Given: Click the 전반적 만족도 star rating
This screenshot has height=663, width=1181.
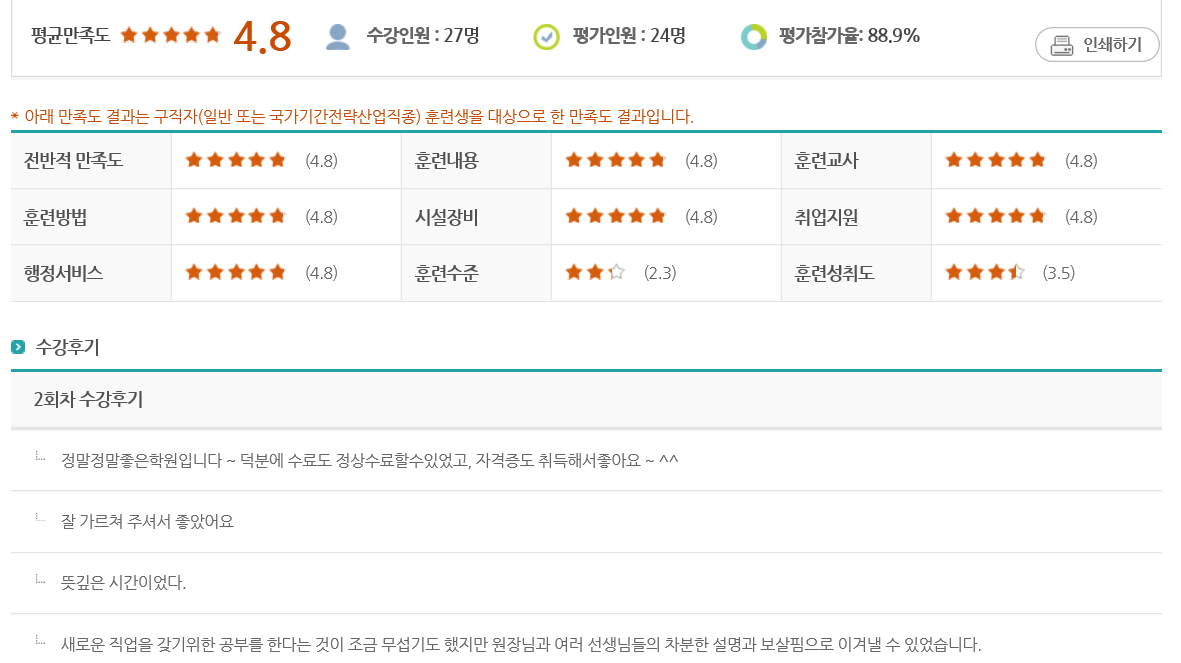Looking at the screenshot, I should [x=235, y=160].
